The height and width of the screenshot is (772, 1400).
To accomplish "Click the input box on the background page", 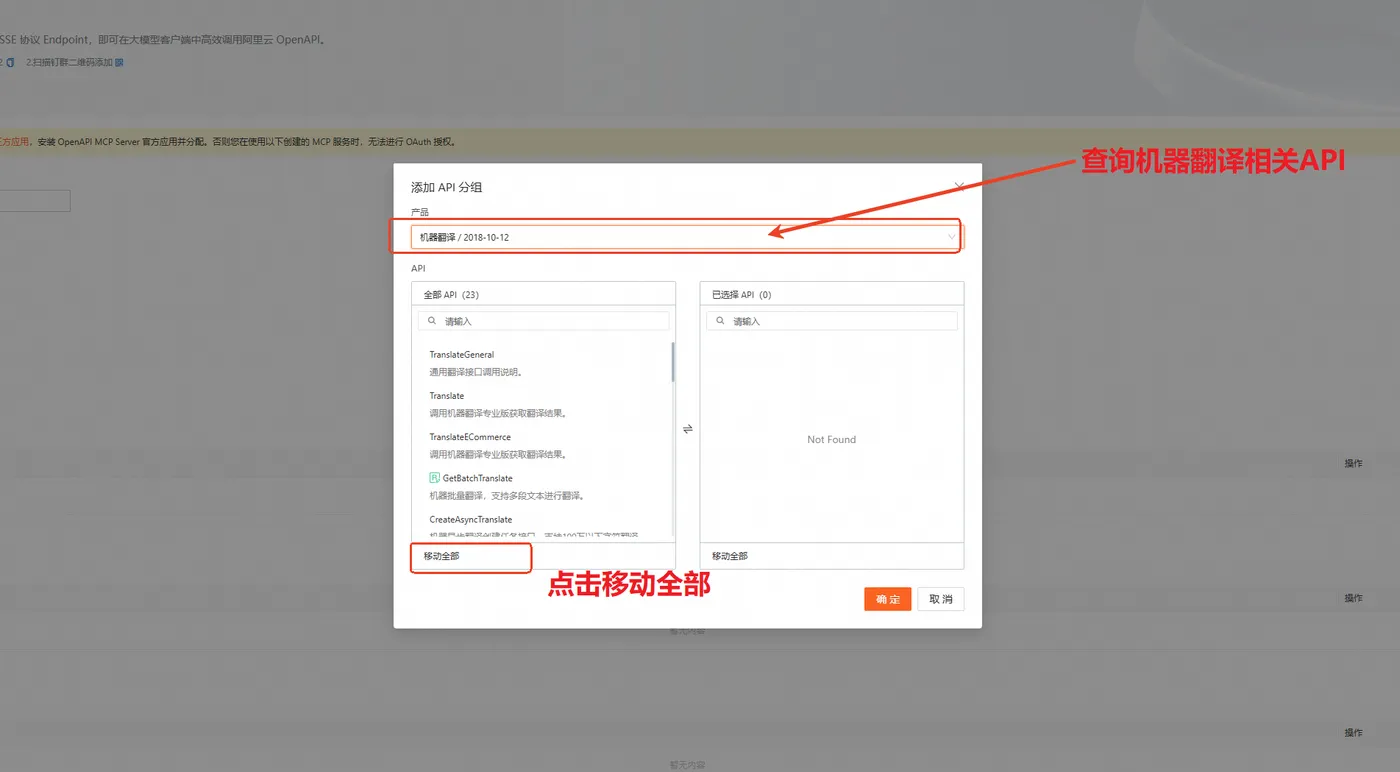I will pyautogui.click(x=35, y=201).
